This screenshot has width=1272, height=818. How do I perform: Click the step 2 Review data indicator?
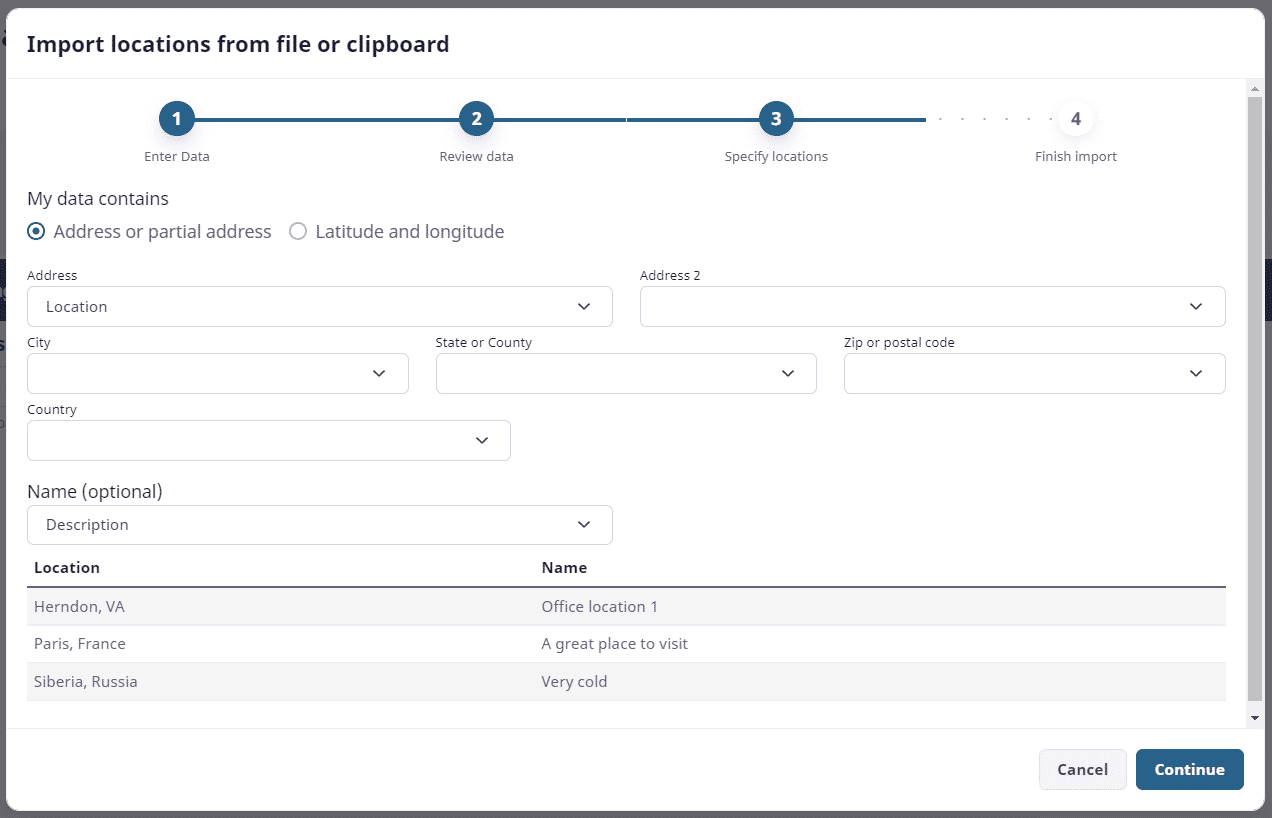[476, 117]
